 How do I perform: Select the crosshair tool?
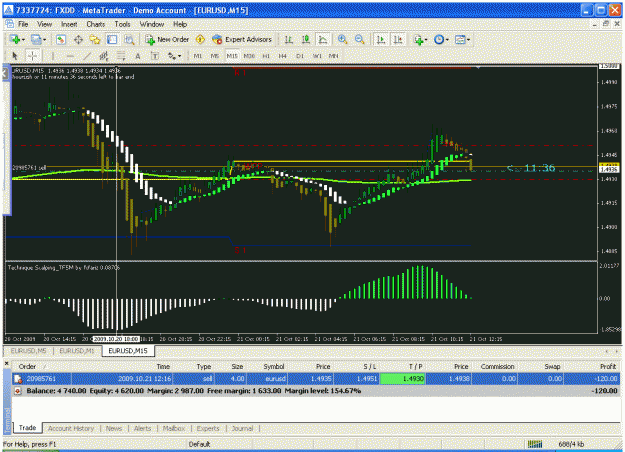pyautogui.click(x=32, y=56)
